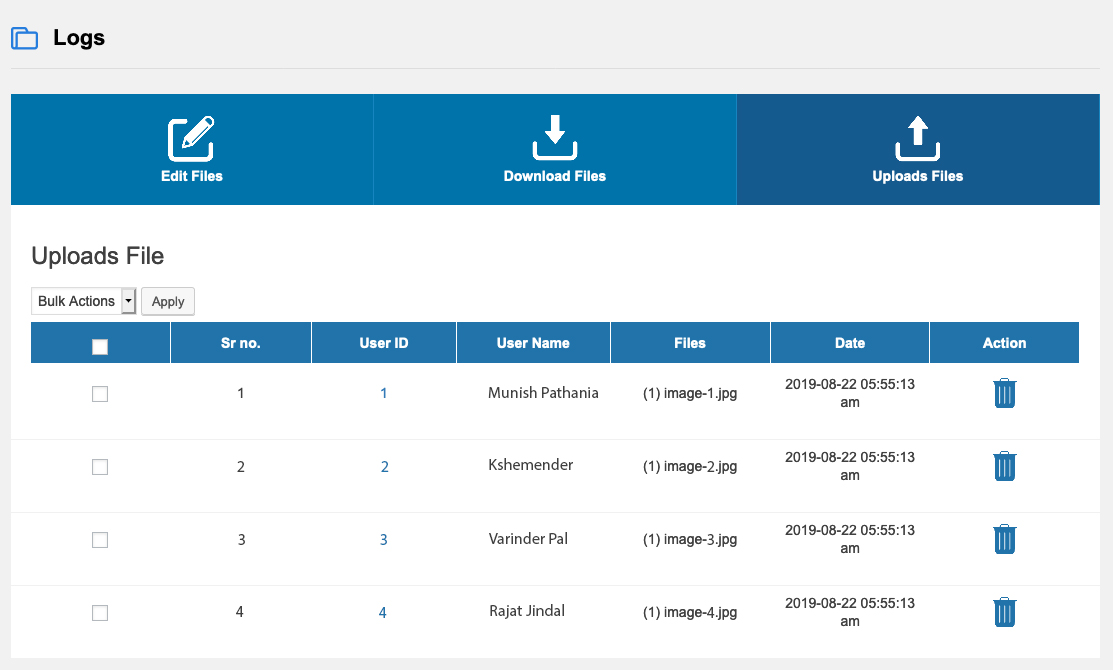Delete the Munish Pathania upload entry
This screenshot has height=670, width=1113.
click(1004, 393)
